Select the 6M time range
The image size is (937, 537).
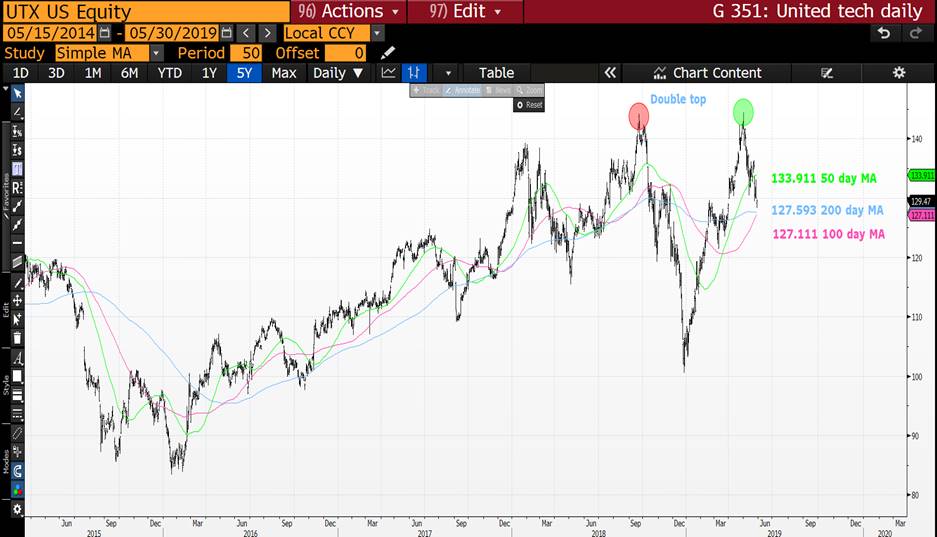pos(129,73)
